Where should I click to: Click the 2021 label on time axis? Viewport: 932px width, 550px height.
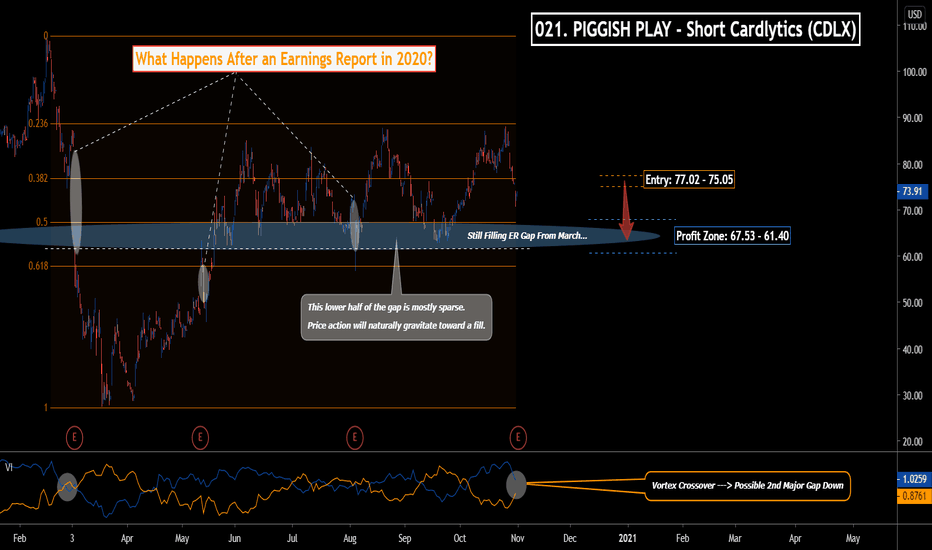[x=627, y=538]
